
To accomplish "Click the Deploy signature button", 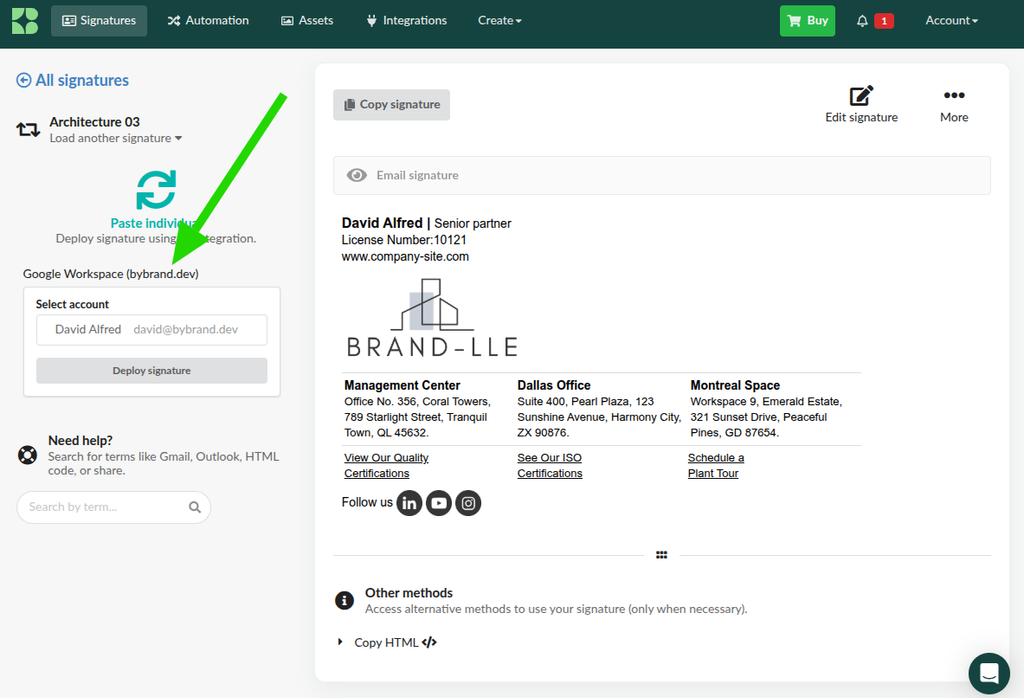I will (x=152, y=370).
